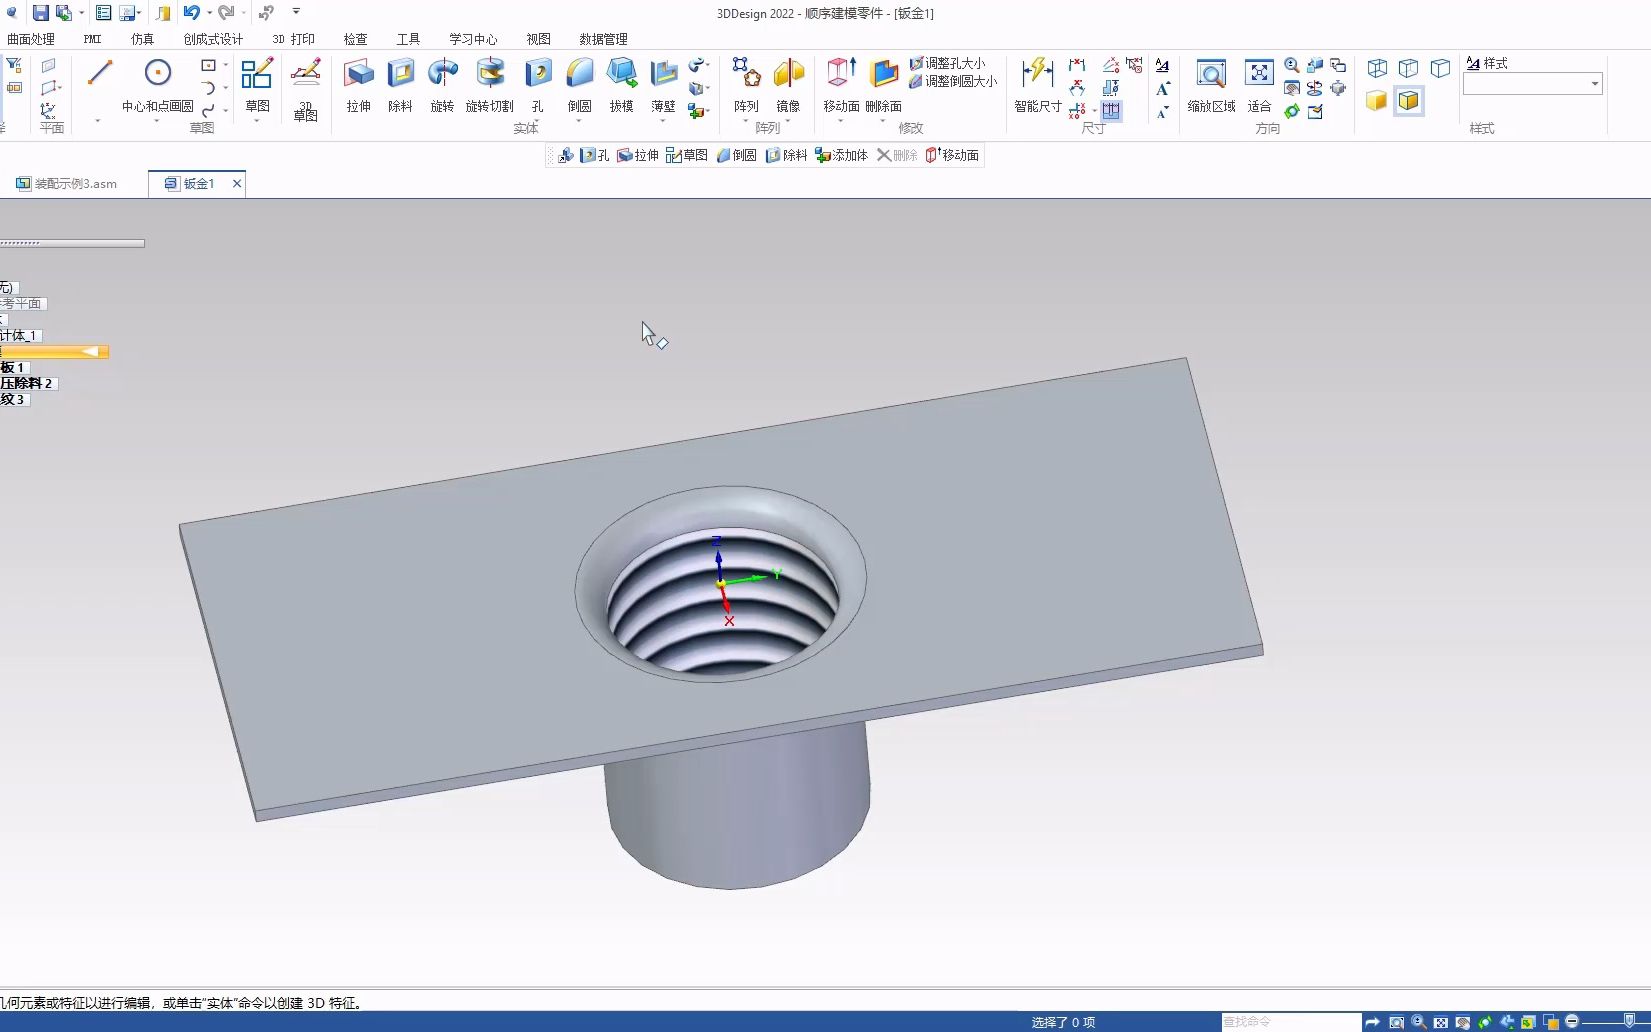Image resolution: width=1651 pixels, height=1032 pixels.
Task: Open the 视图 (View) ribbon tab
Action: click(x=538, y=39)
